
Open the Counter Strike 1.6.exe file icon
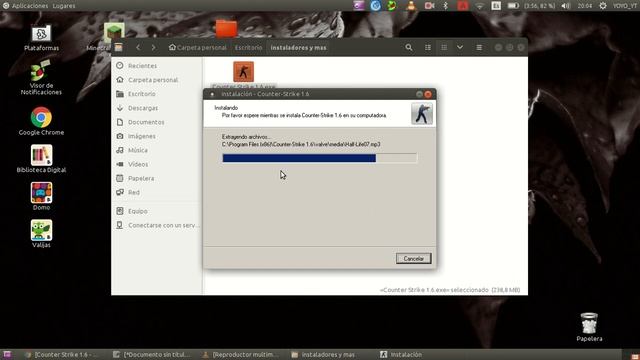click(243, 72)
